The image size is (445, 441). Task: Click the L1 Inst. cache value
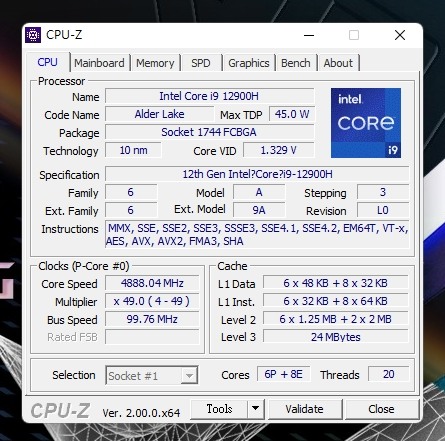click(x=336, y=301)
